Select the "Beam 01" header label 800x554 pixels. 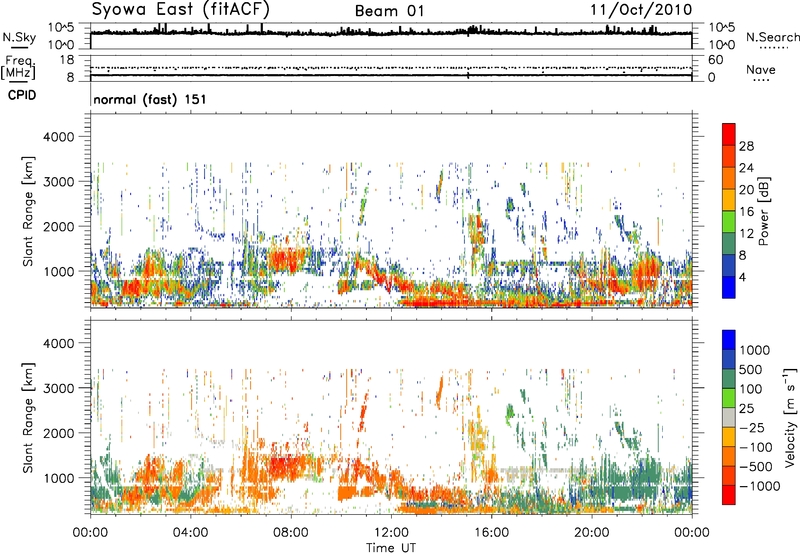(x=389, y=11)
